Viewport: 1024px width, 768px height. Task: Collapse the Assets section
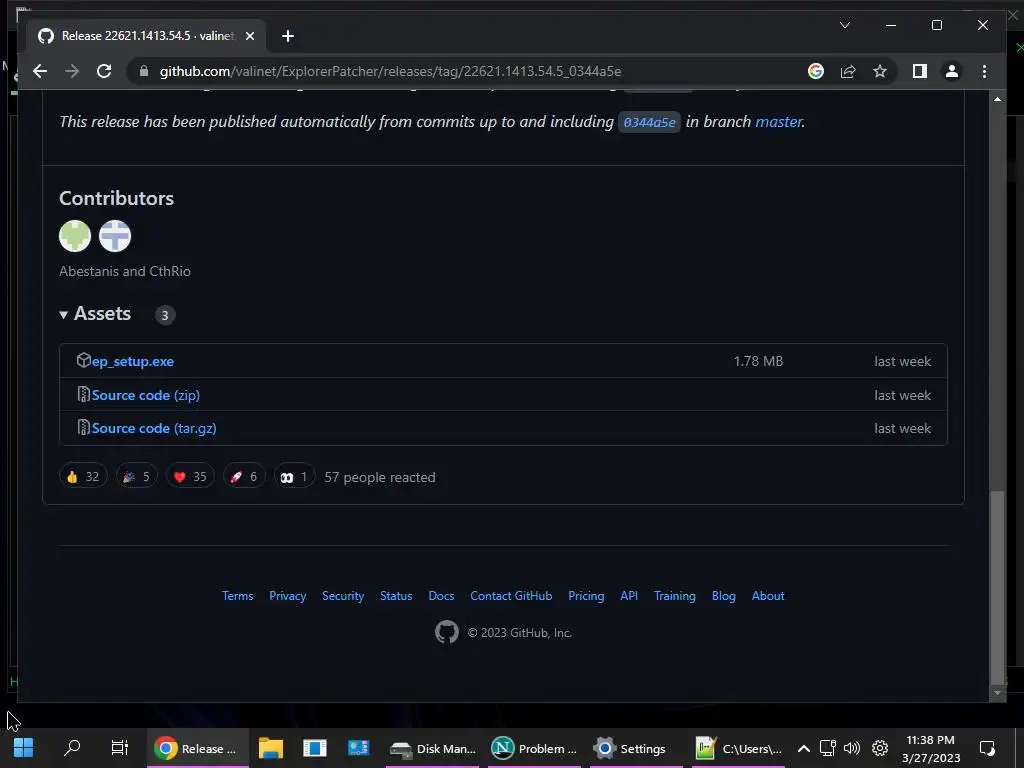coord(96,314)
